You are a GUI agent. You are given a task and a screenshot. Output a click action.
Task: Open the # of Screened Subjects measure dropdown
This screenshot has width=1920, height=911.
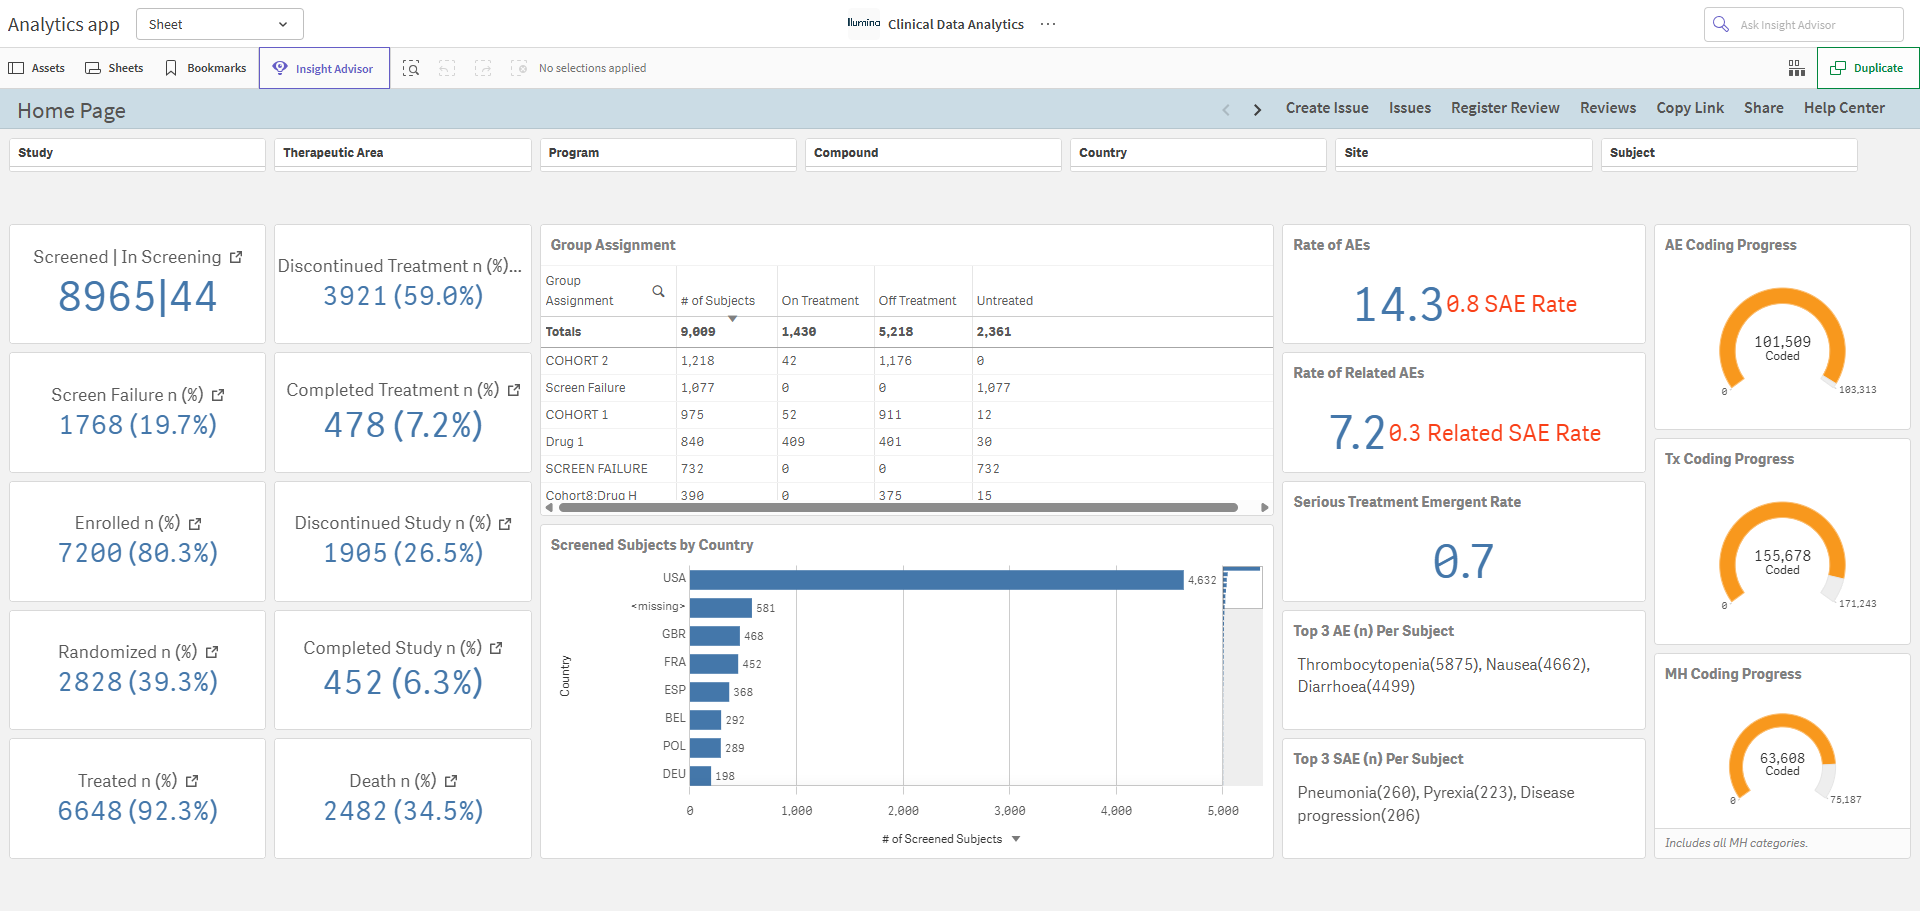coord(1016,839)
